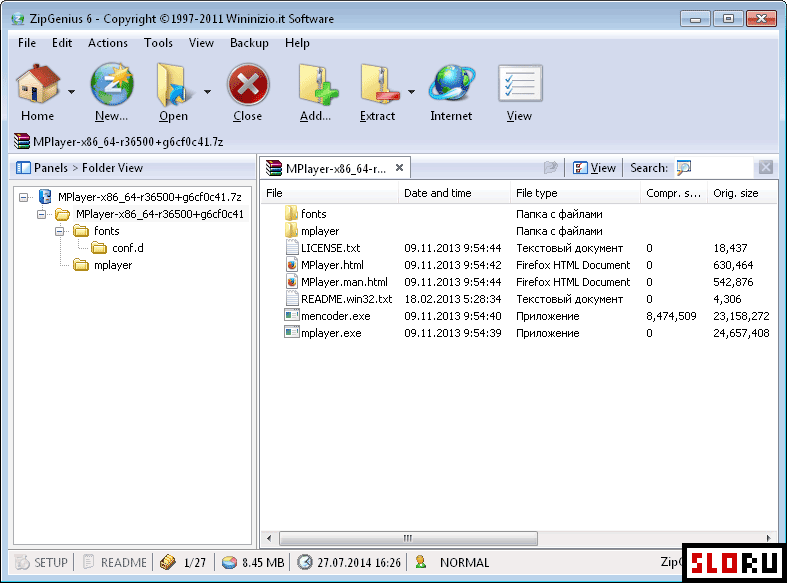787x583 pixels.
Task: Close the panel with grey X button
Action: tap(765, 167)
